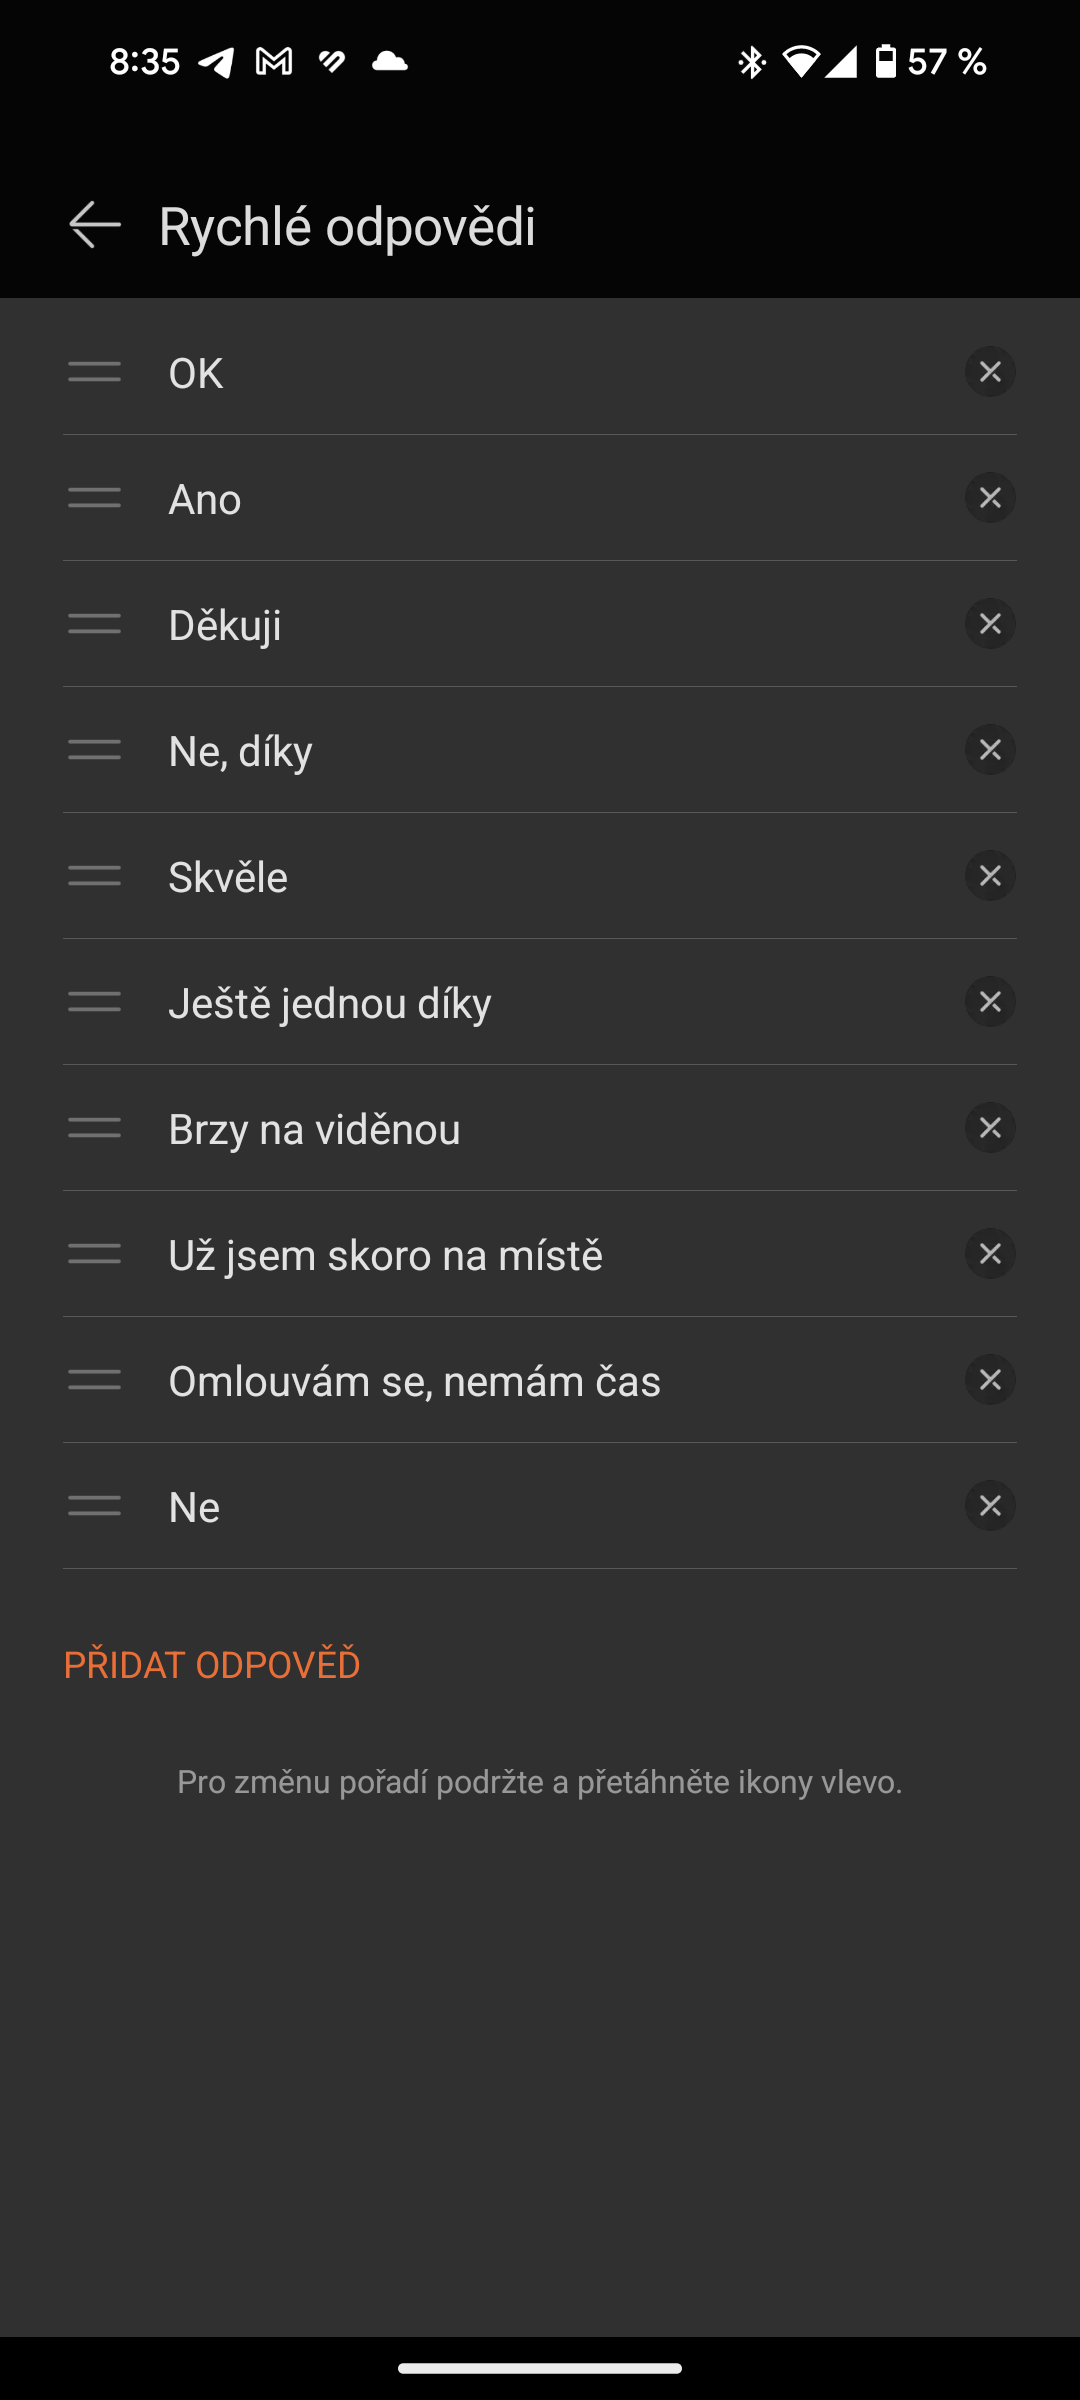
Task: Tap the "Ano" reply entry
Action: [x=205, y=500]
